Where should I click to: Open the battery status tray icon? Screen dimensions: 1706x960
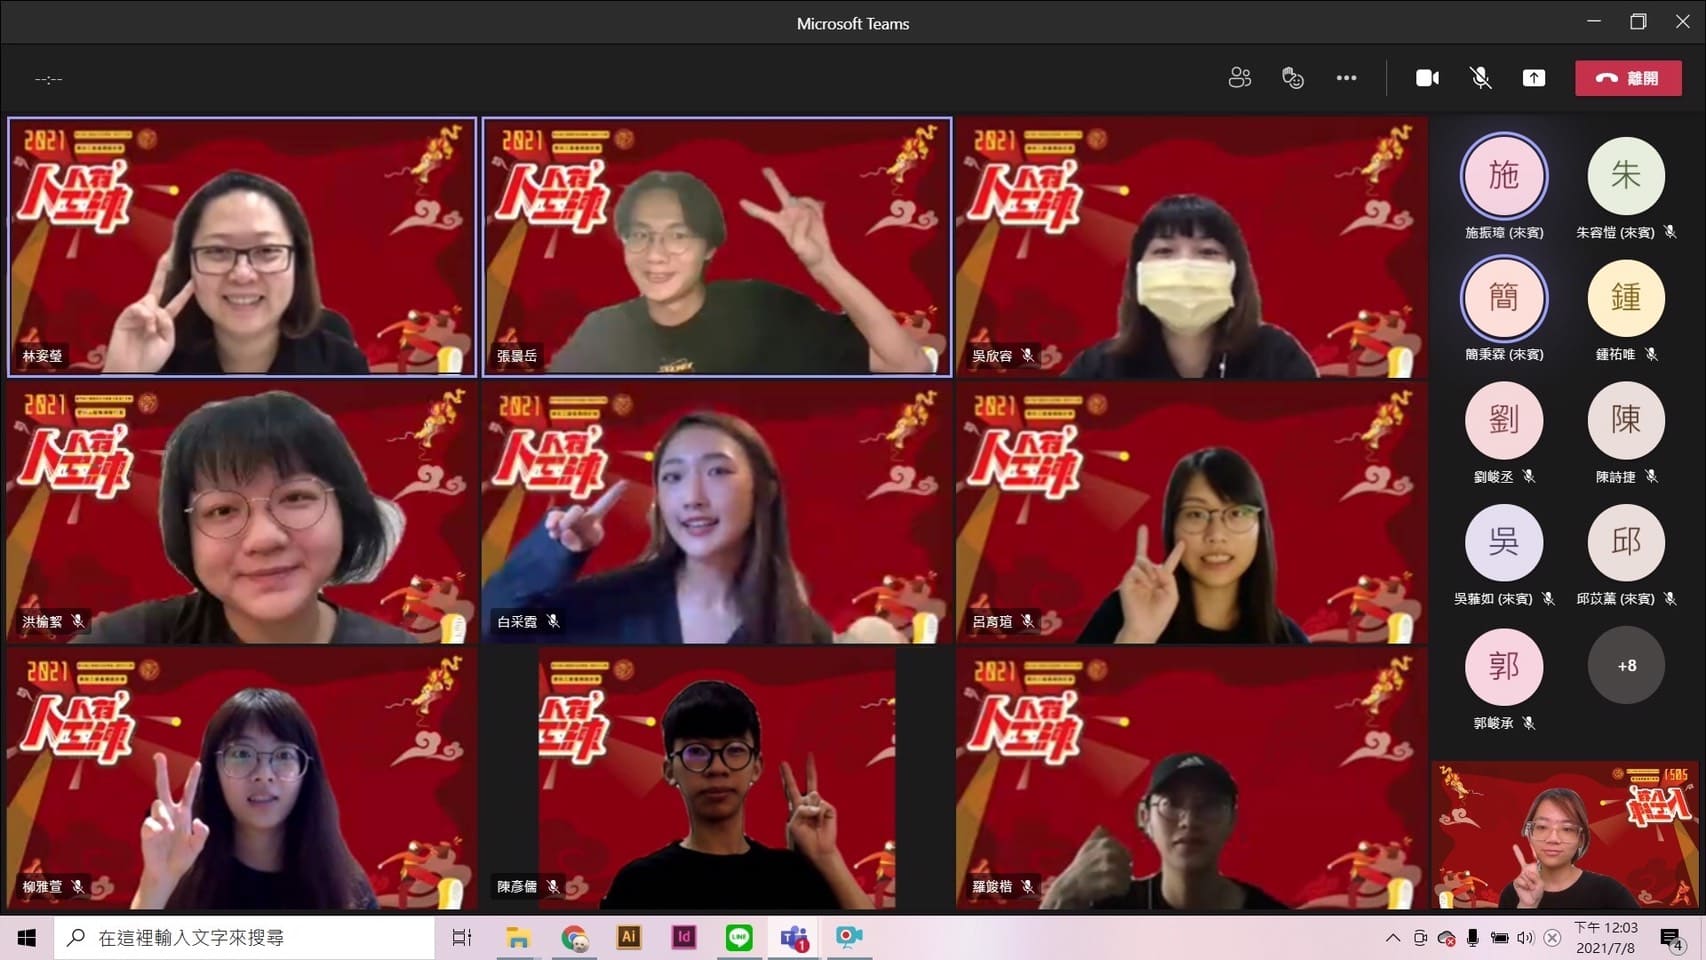point(1499,938)
